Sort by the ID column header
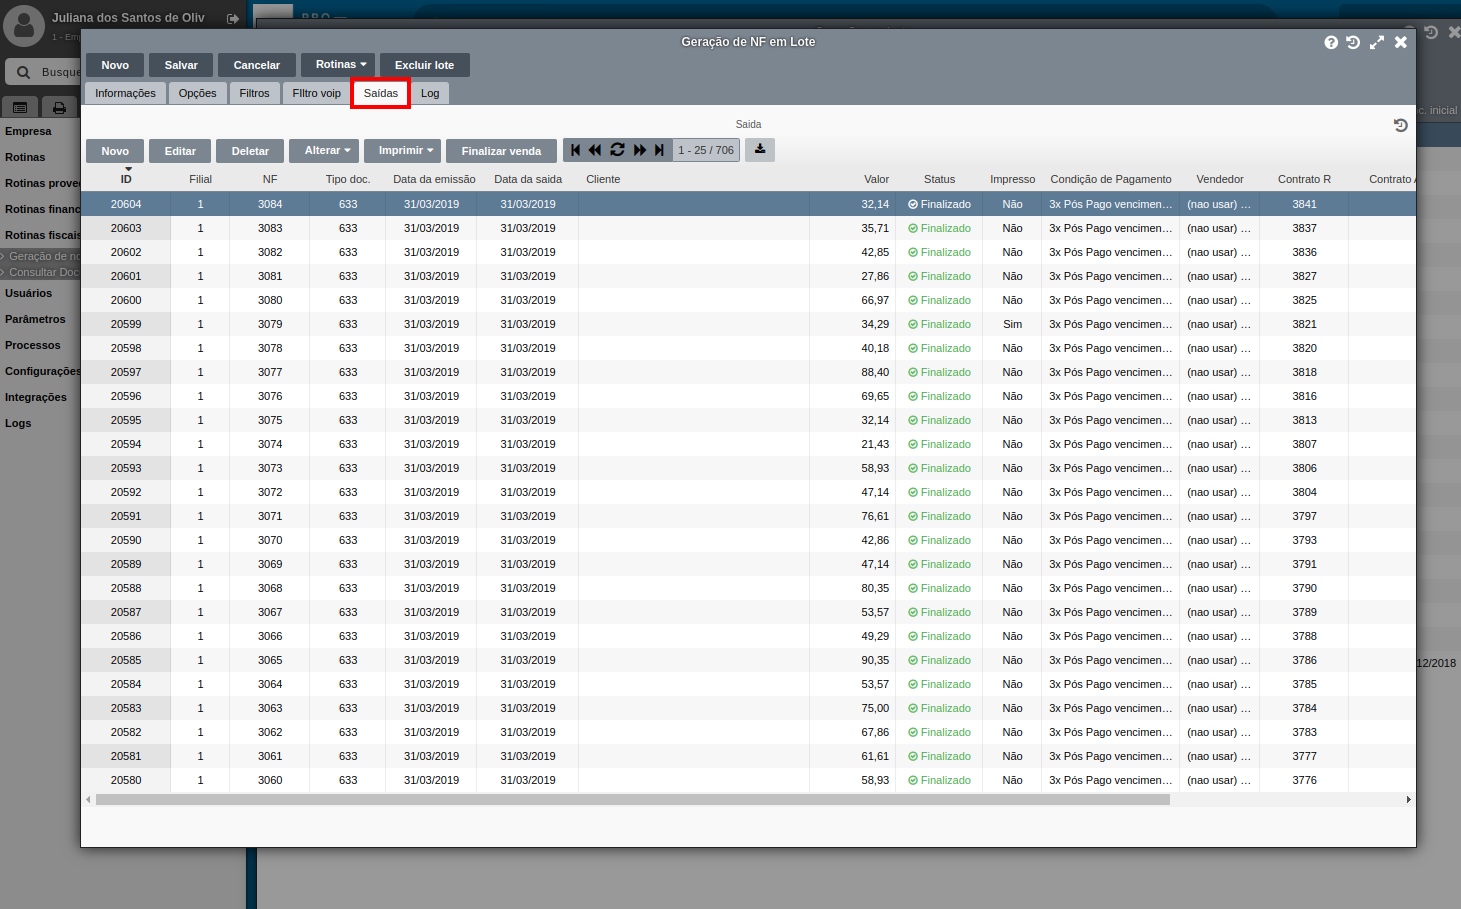The image size is (1461, 909). click(x=126, y=179)
